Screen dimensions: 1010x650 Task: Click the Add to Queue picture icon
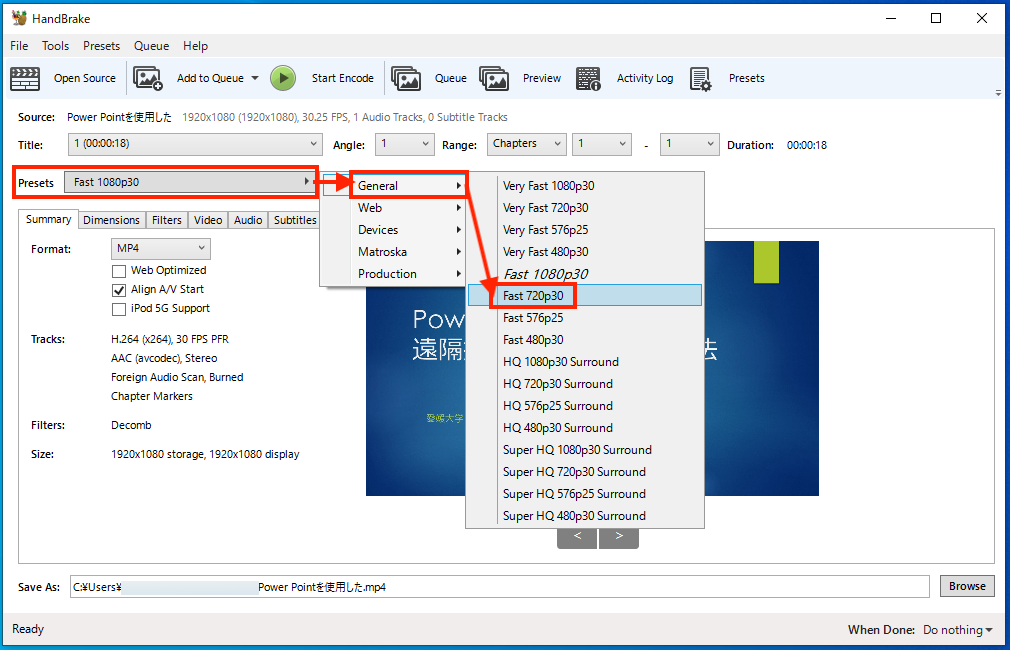[x=148, y=79]
